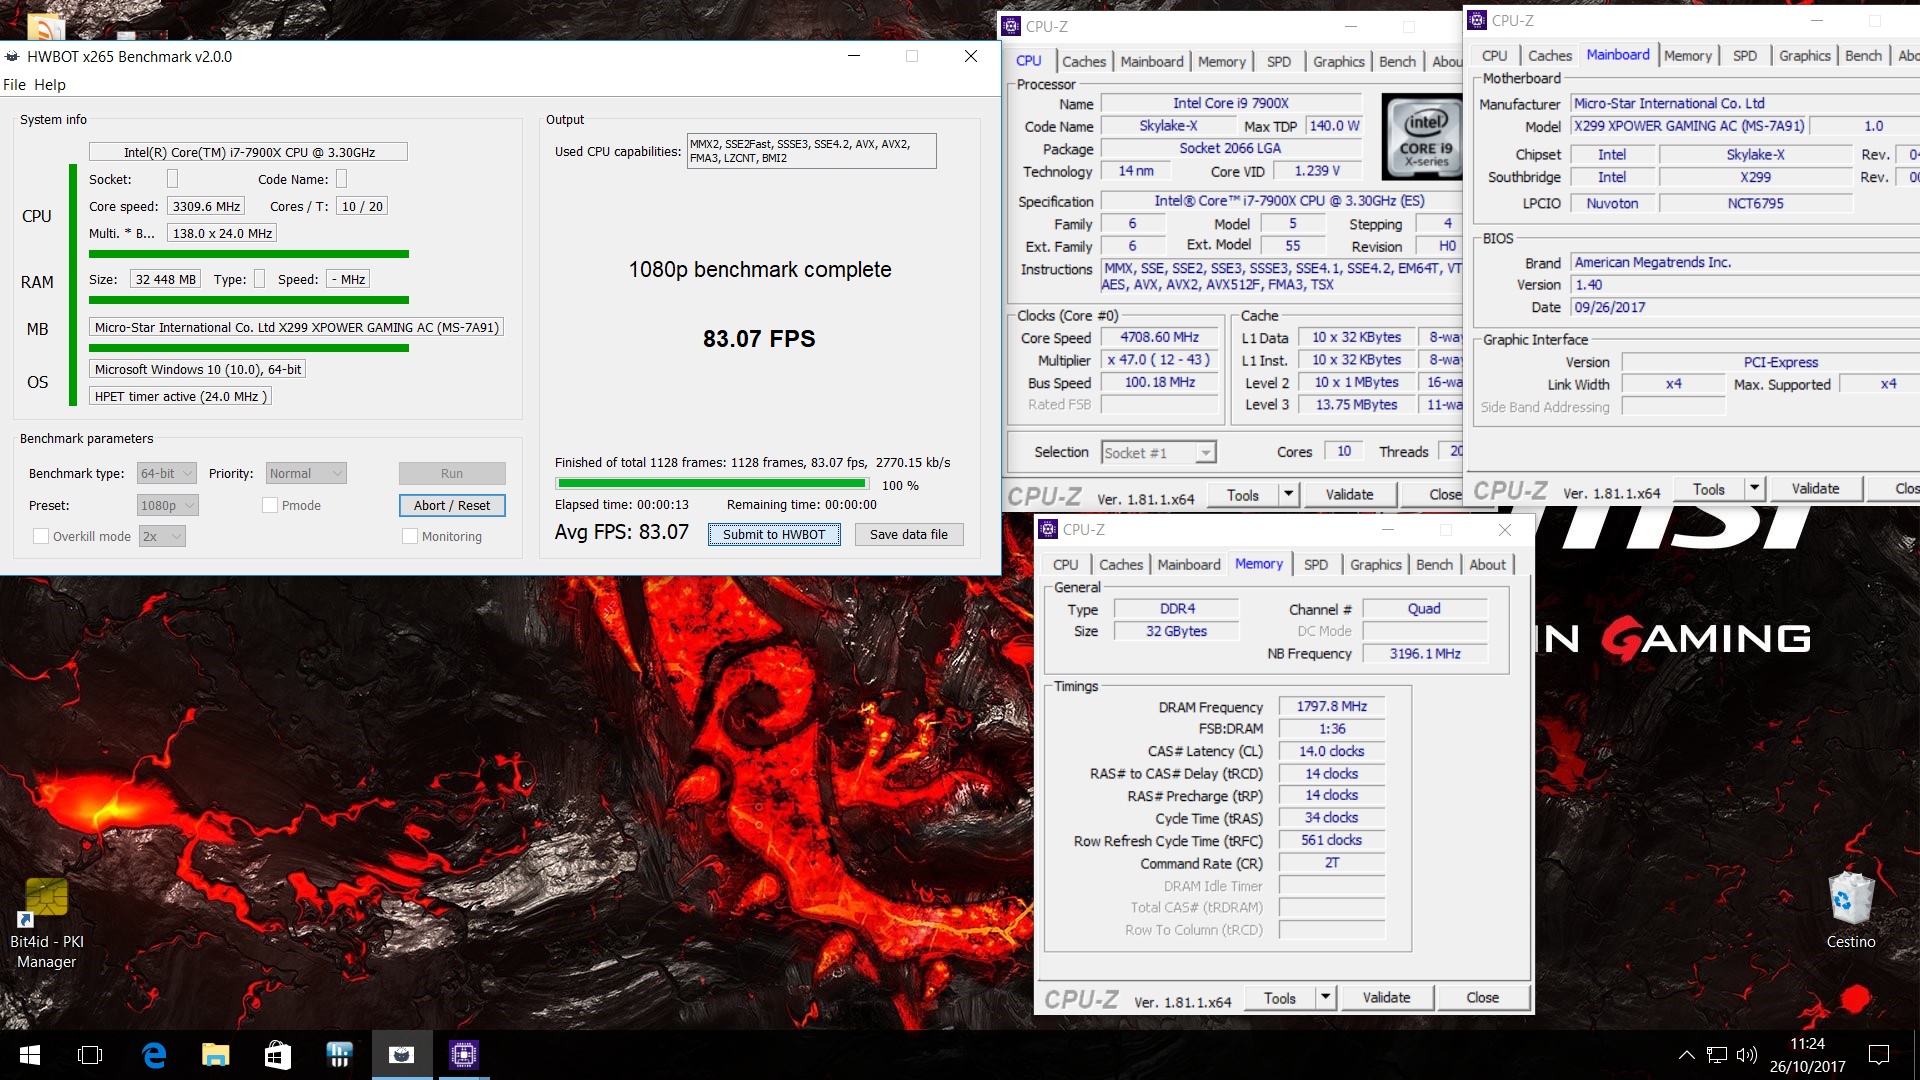The width and height of the screenshot is (1920, 1080).
Task: Enable the Monitoring checkbox
Action: click(x=409, y=536)
